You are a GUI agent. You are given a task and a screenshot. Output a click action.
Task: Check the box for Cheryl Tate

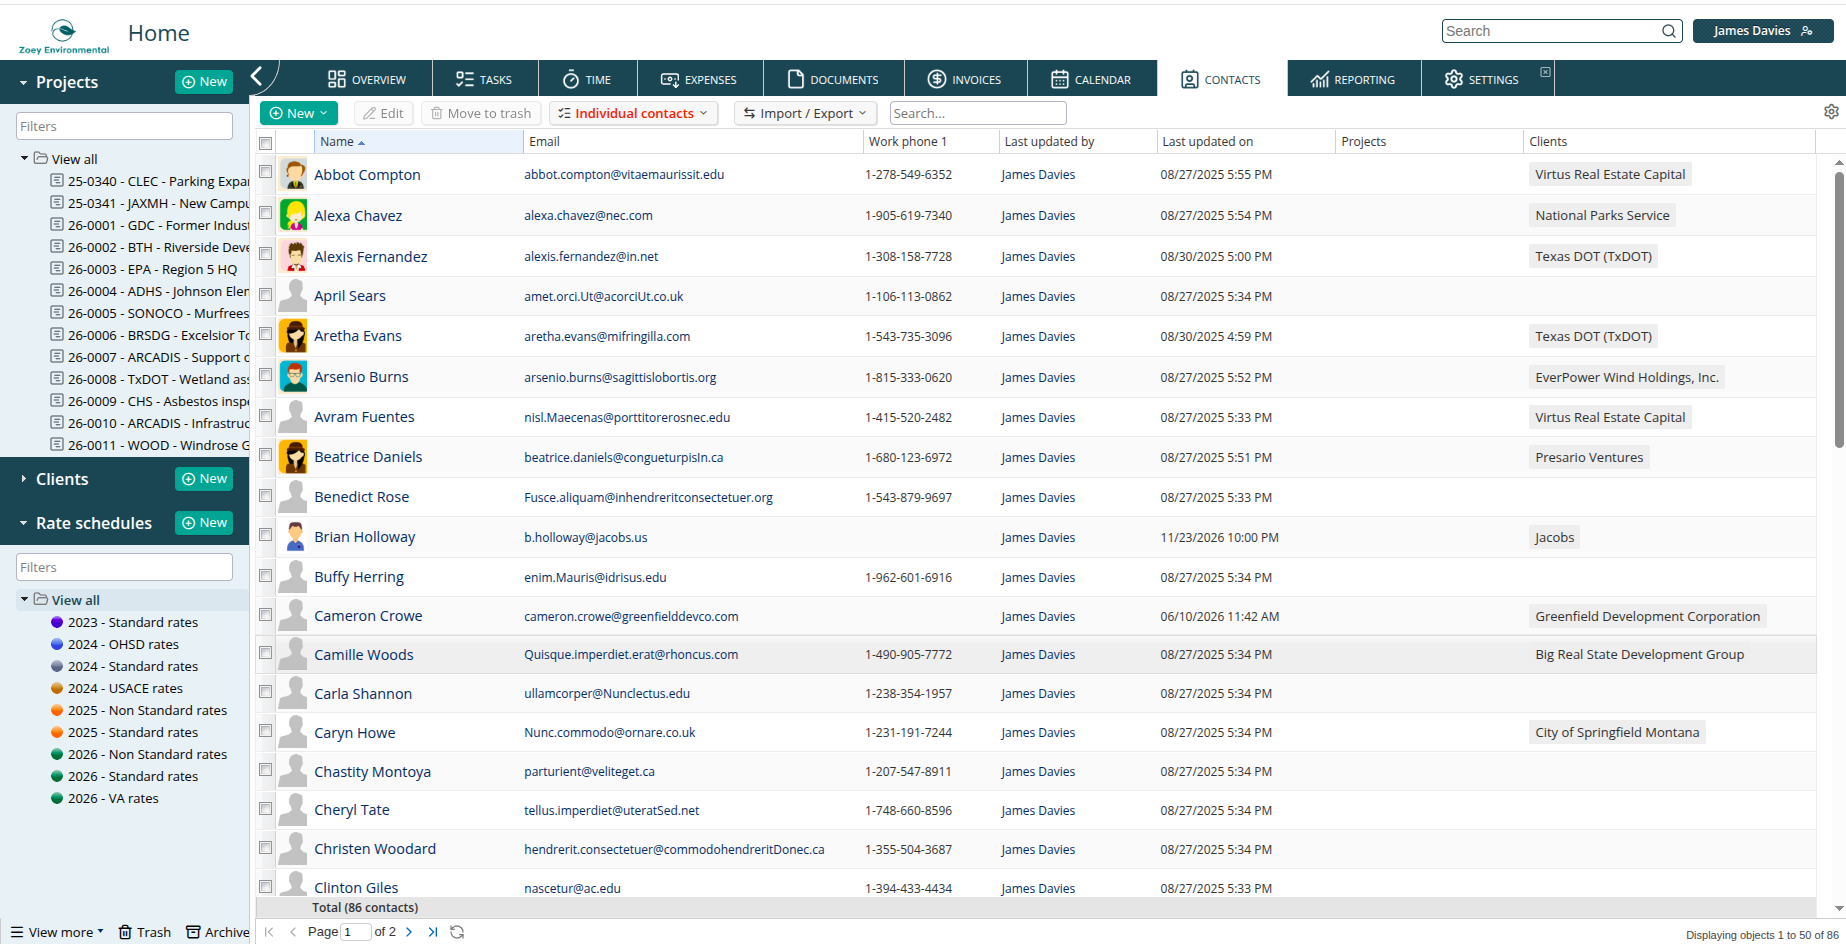(x=265, y=808)
